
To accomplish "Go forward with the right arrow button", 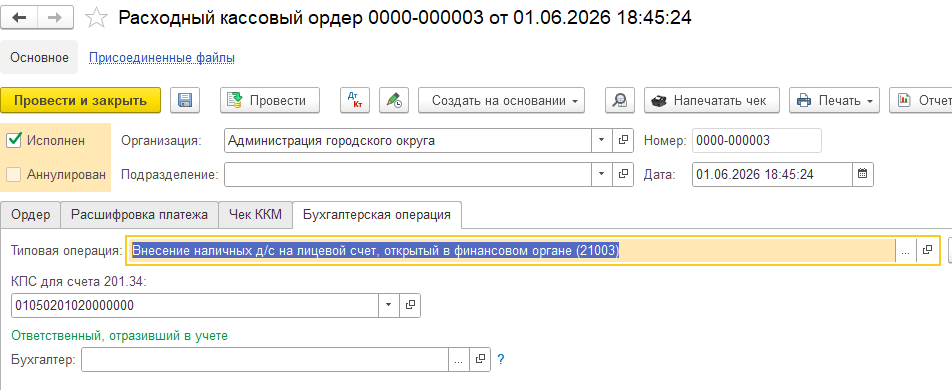I will pos(56,18).
